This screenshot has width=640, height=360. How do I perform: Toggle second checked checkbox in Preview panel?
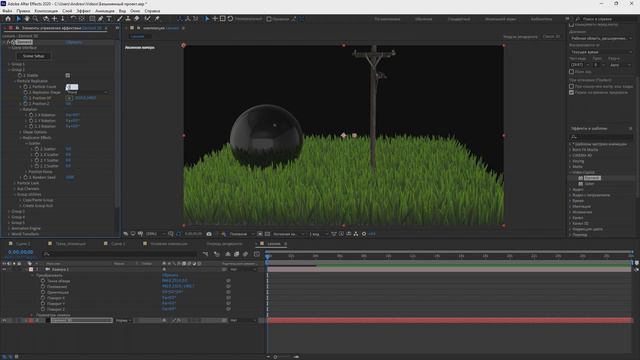[571, 93]
